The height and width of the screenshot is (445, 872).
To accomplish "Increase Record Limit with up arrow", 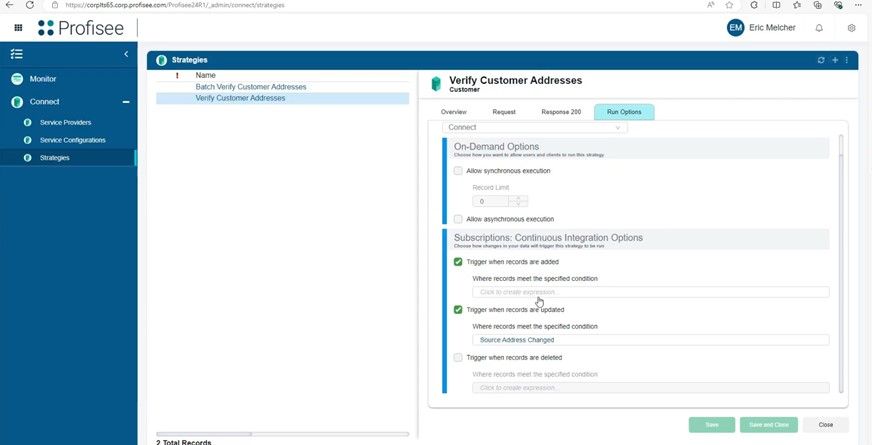I will [518, 198].
